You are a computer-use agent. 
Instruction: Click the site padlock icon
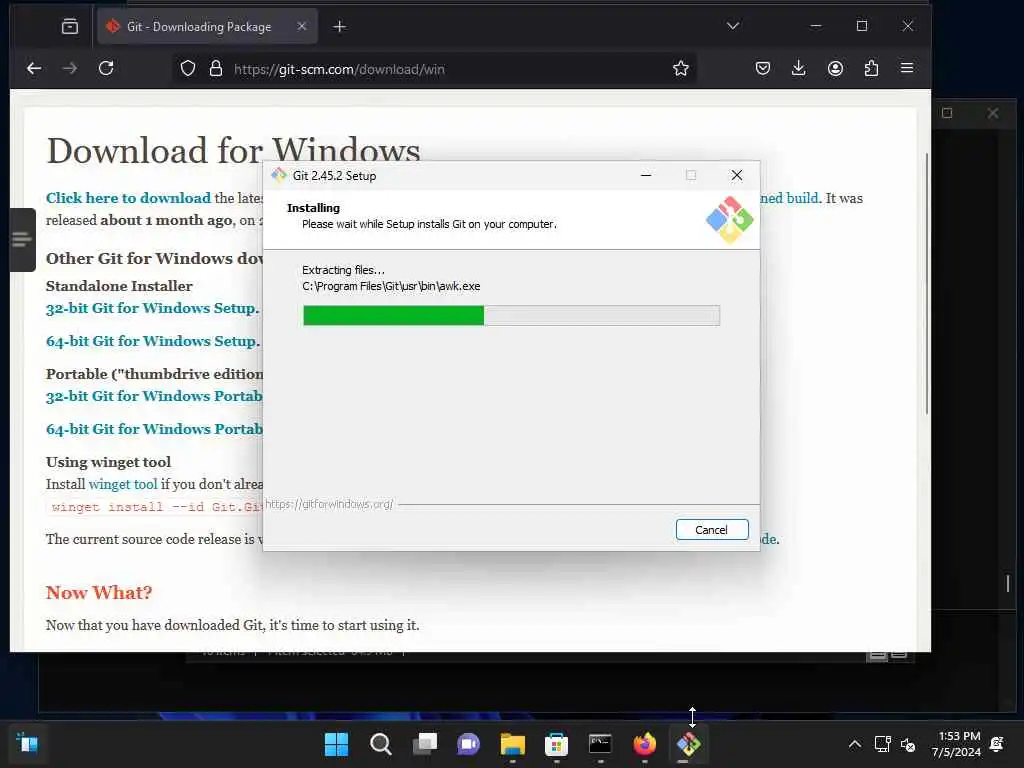pyautogui.click(x=216, y=69)
